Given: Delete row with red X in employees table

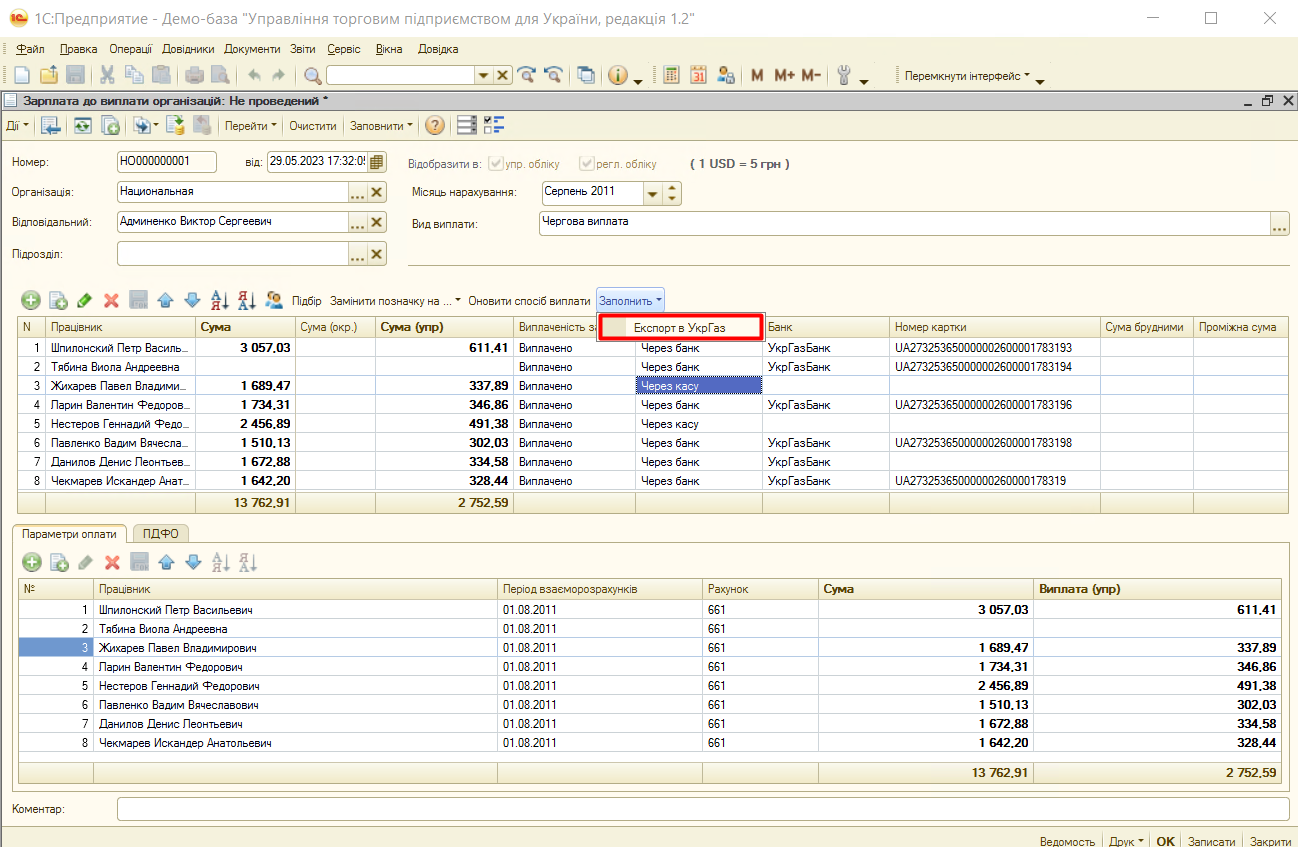Looking at the screenshot, I should click(x=112, y=300).
